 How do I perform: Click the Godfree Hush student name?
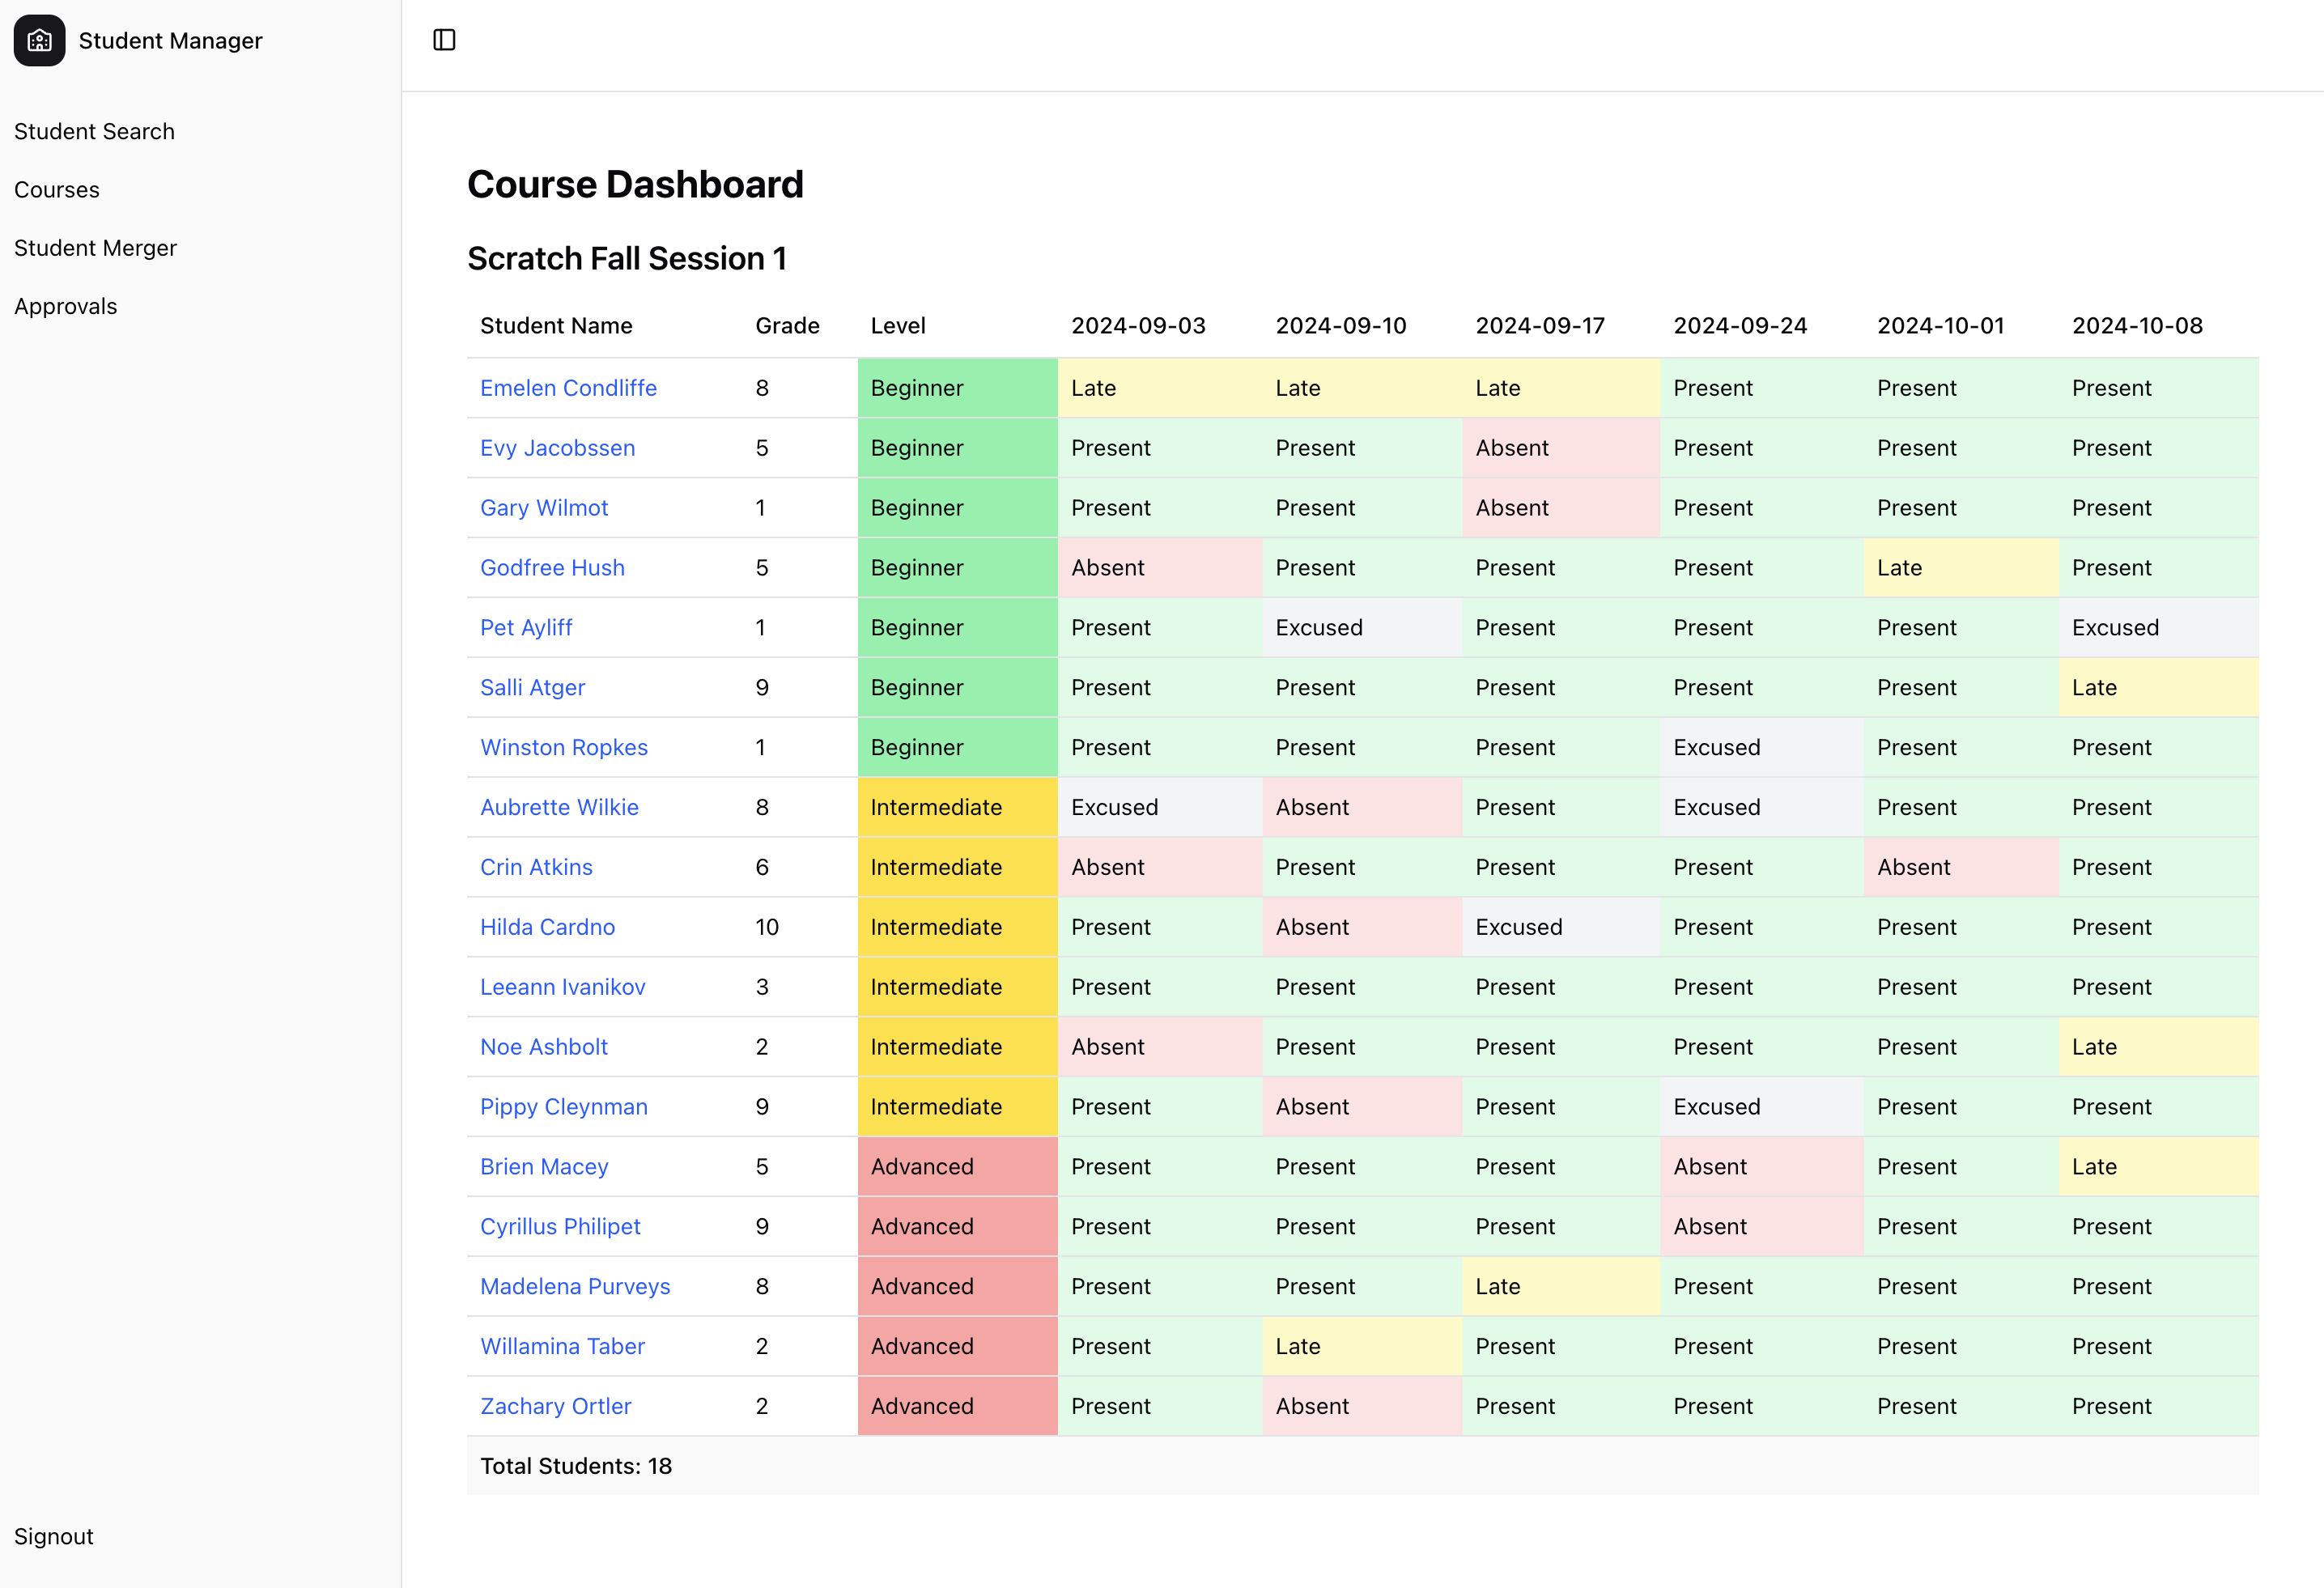pyautogui.click(x=552, y=567)
